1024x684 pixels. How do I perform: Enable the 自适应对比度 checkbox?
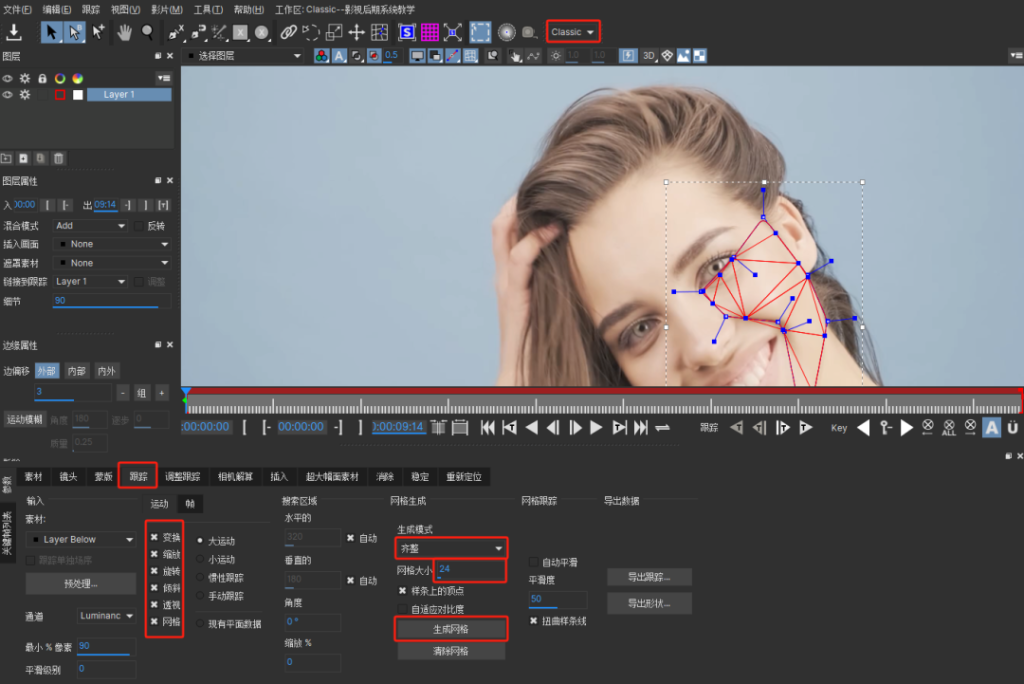pos(403,608)
